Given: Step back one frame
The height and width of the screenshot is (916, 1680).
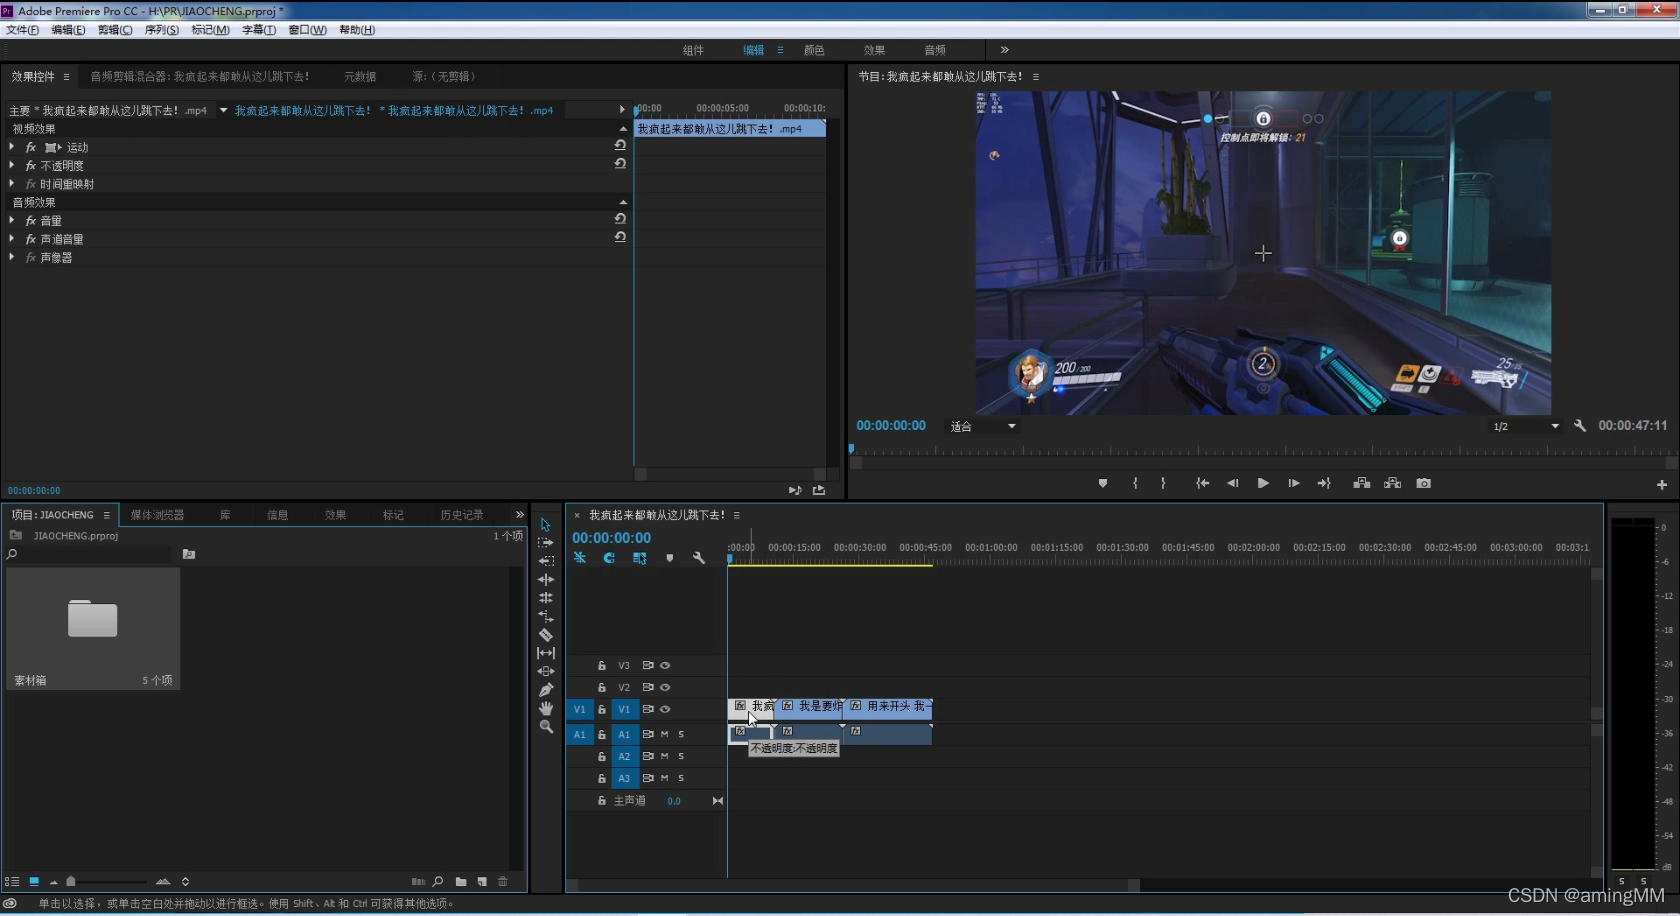Looking at the screenshot, I should pos(1232,483).
